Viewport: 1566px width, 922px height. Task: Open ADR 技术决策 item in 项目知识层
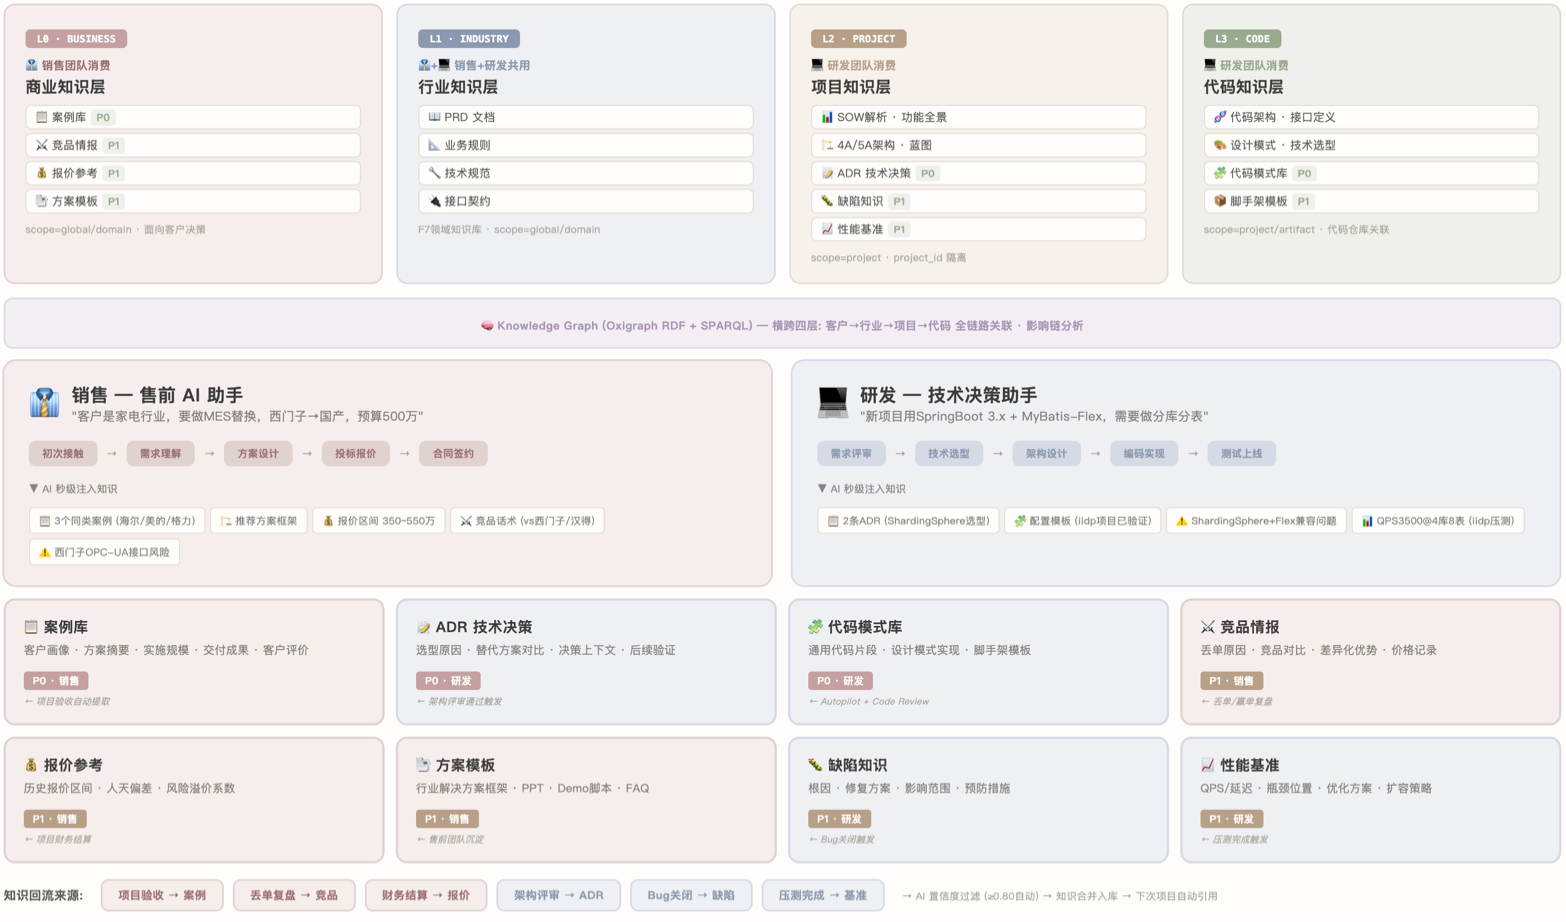click(x=978, y=173)
